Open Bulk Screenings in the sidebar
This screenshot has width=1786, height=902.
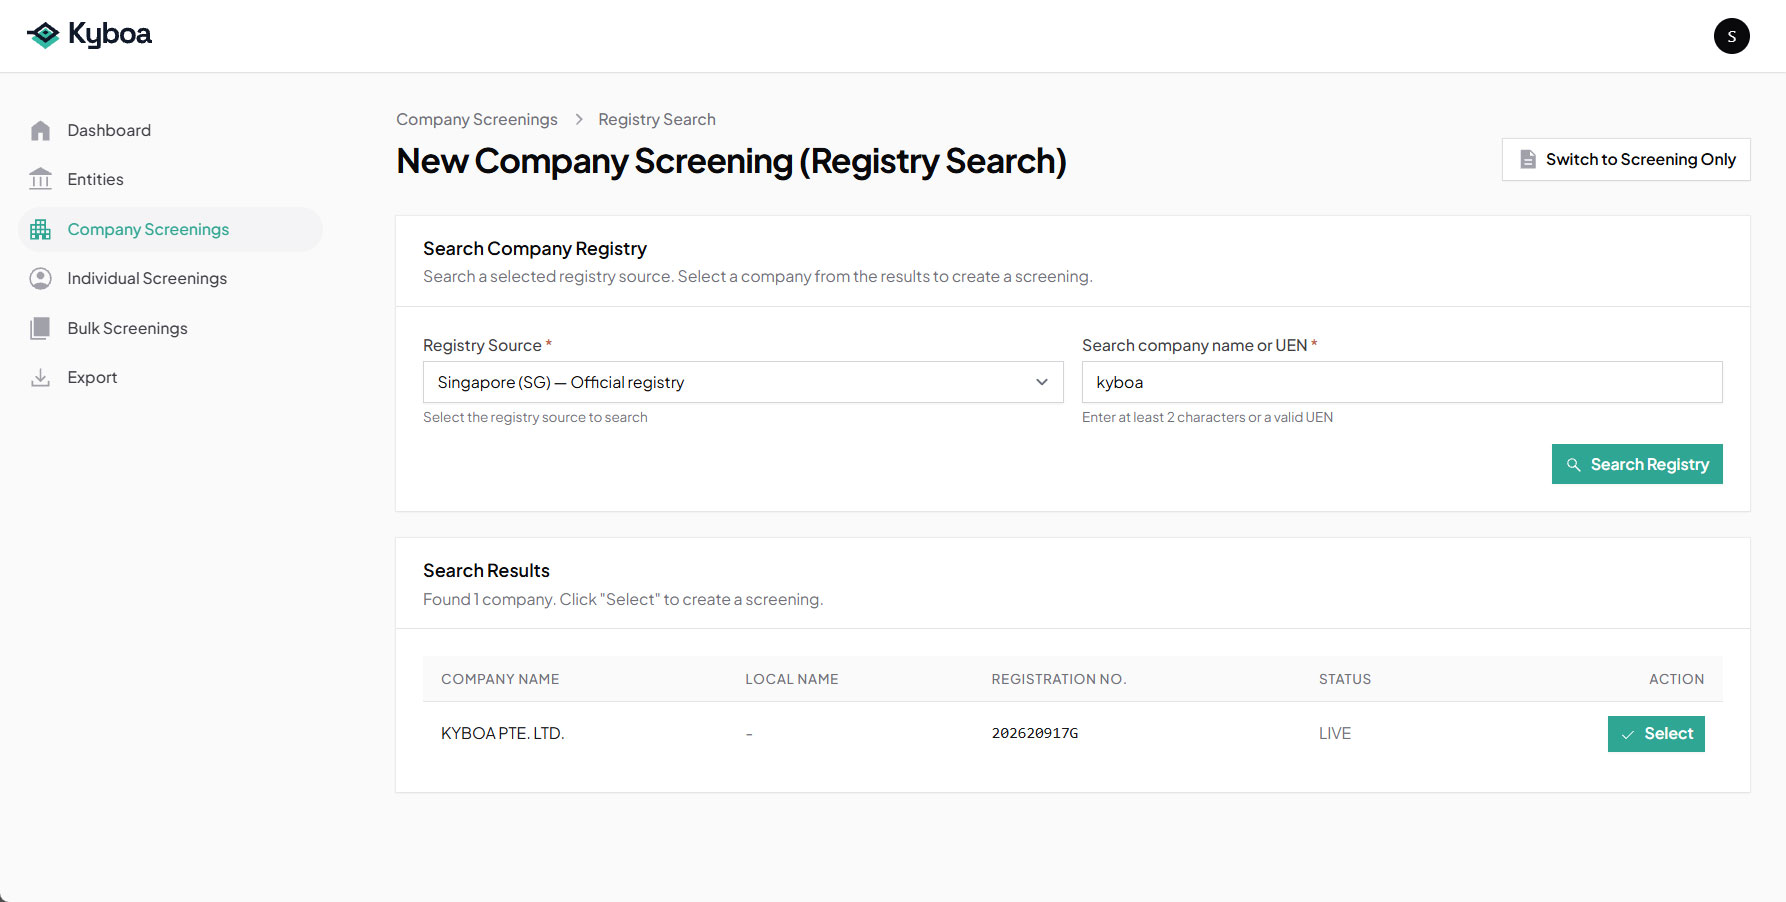point(170,328)
